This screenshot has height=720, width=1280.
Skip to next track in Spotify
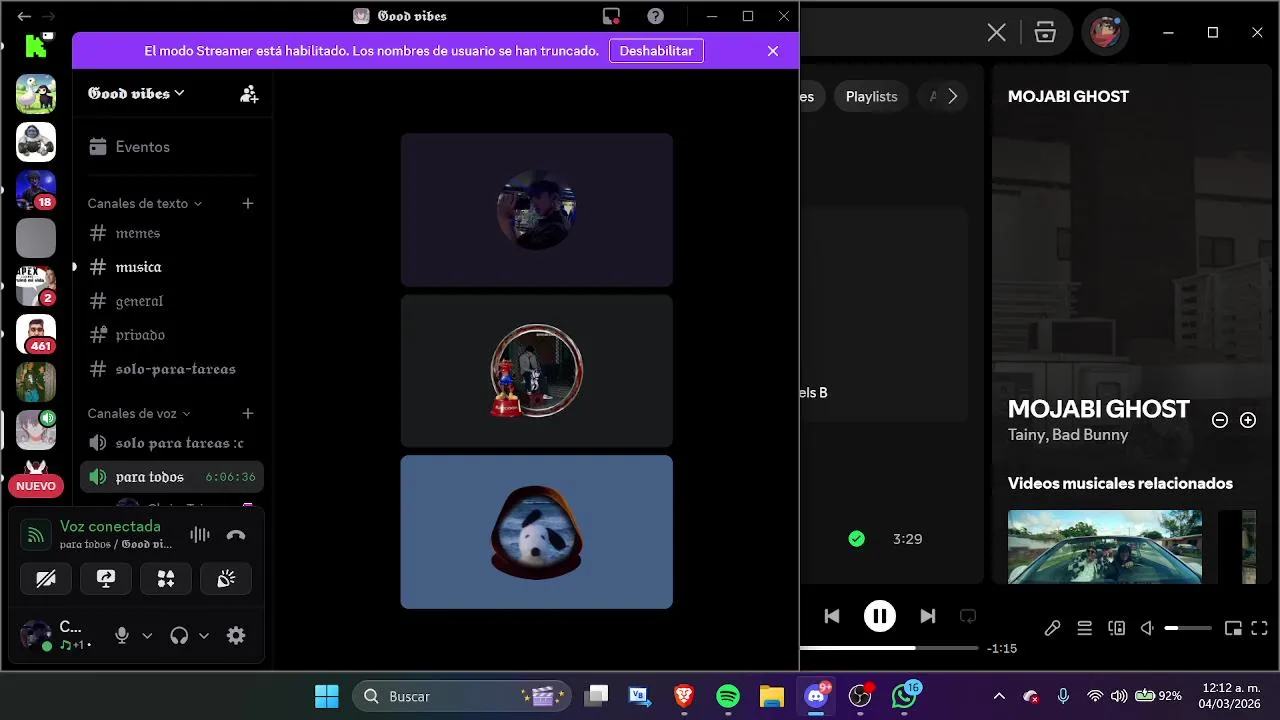[x=928, y=616]
